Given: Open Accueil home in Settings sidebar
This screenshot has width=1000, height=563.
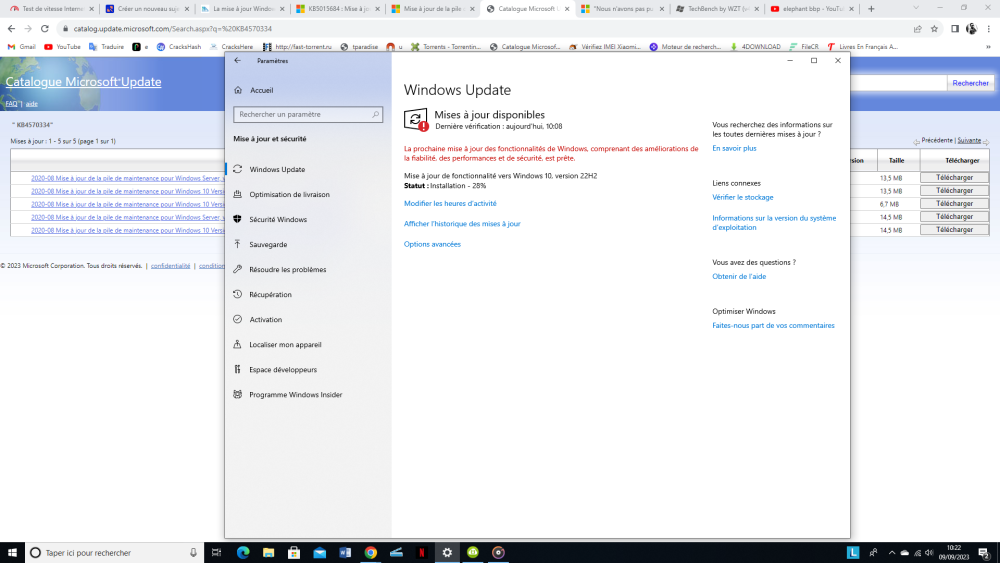Looking at the screenshot, I should 261,91.
